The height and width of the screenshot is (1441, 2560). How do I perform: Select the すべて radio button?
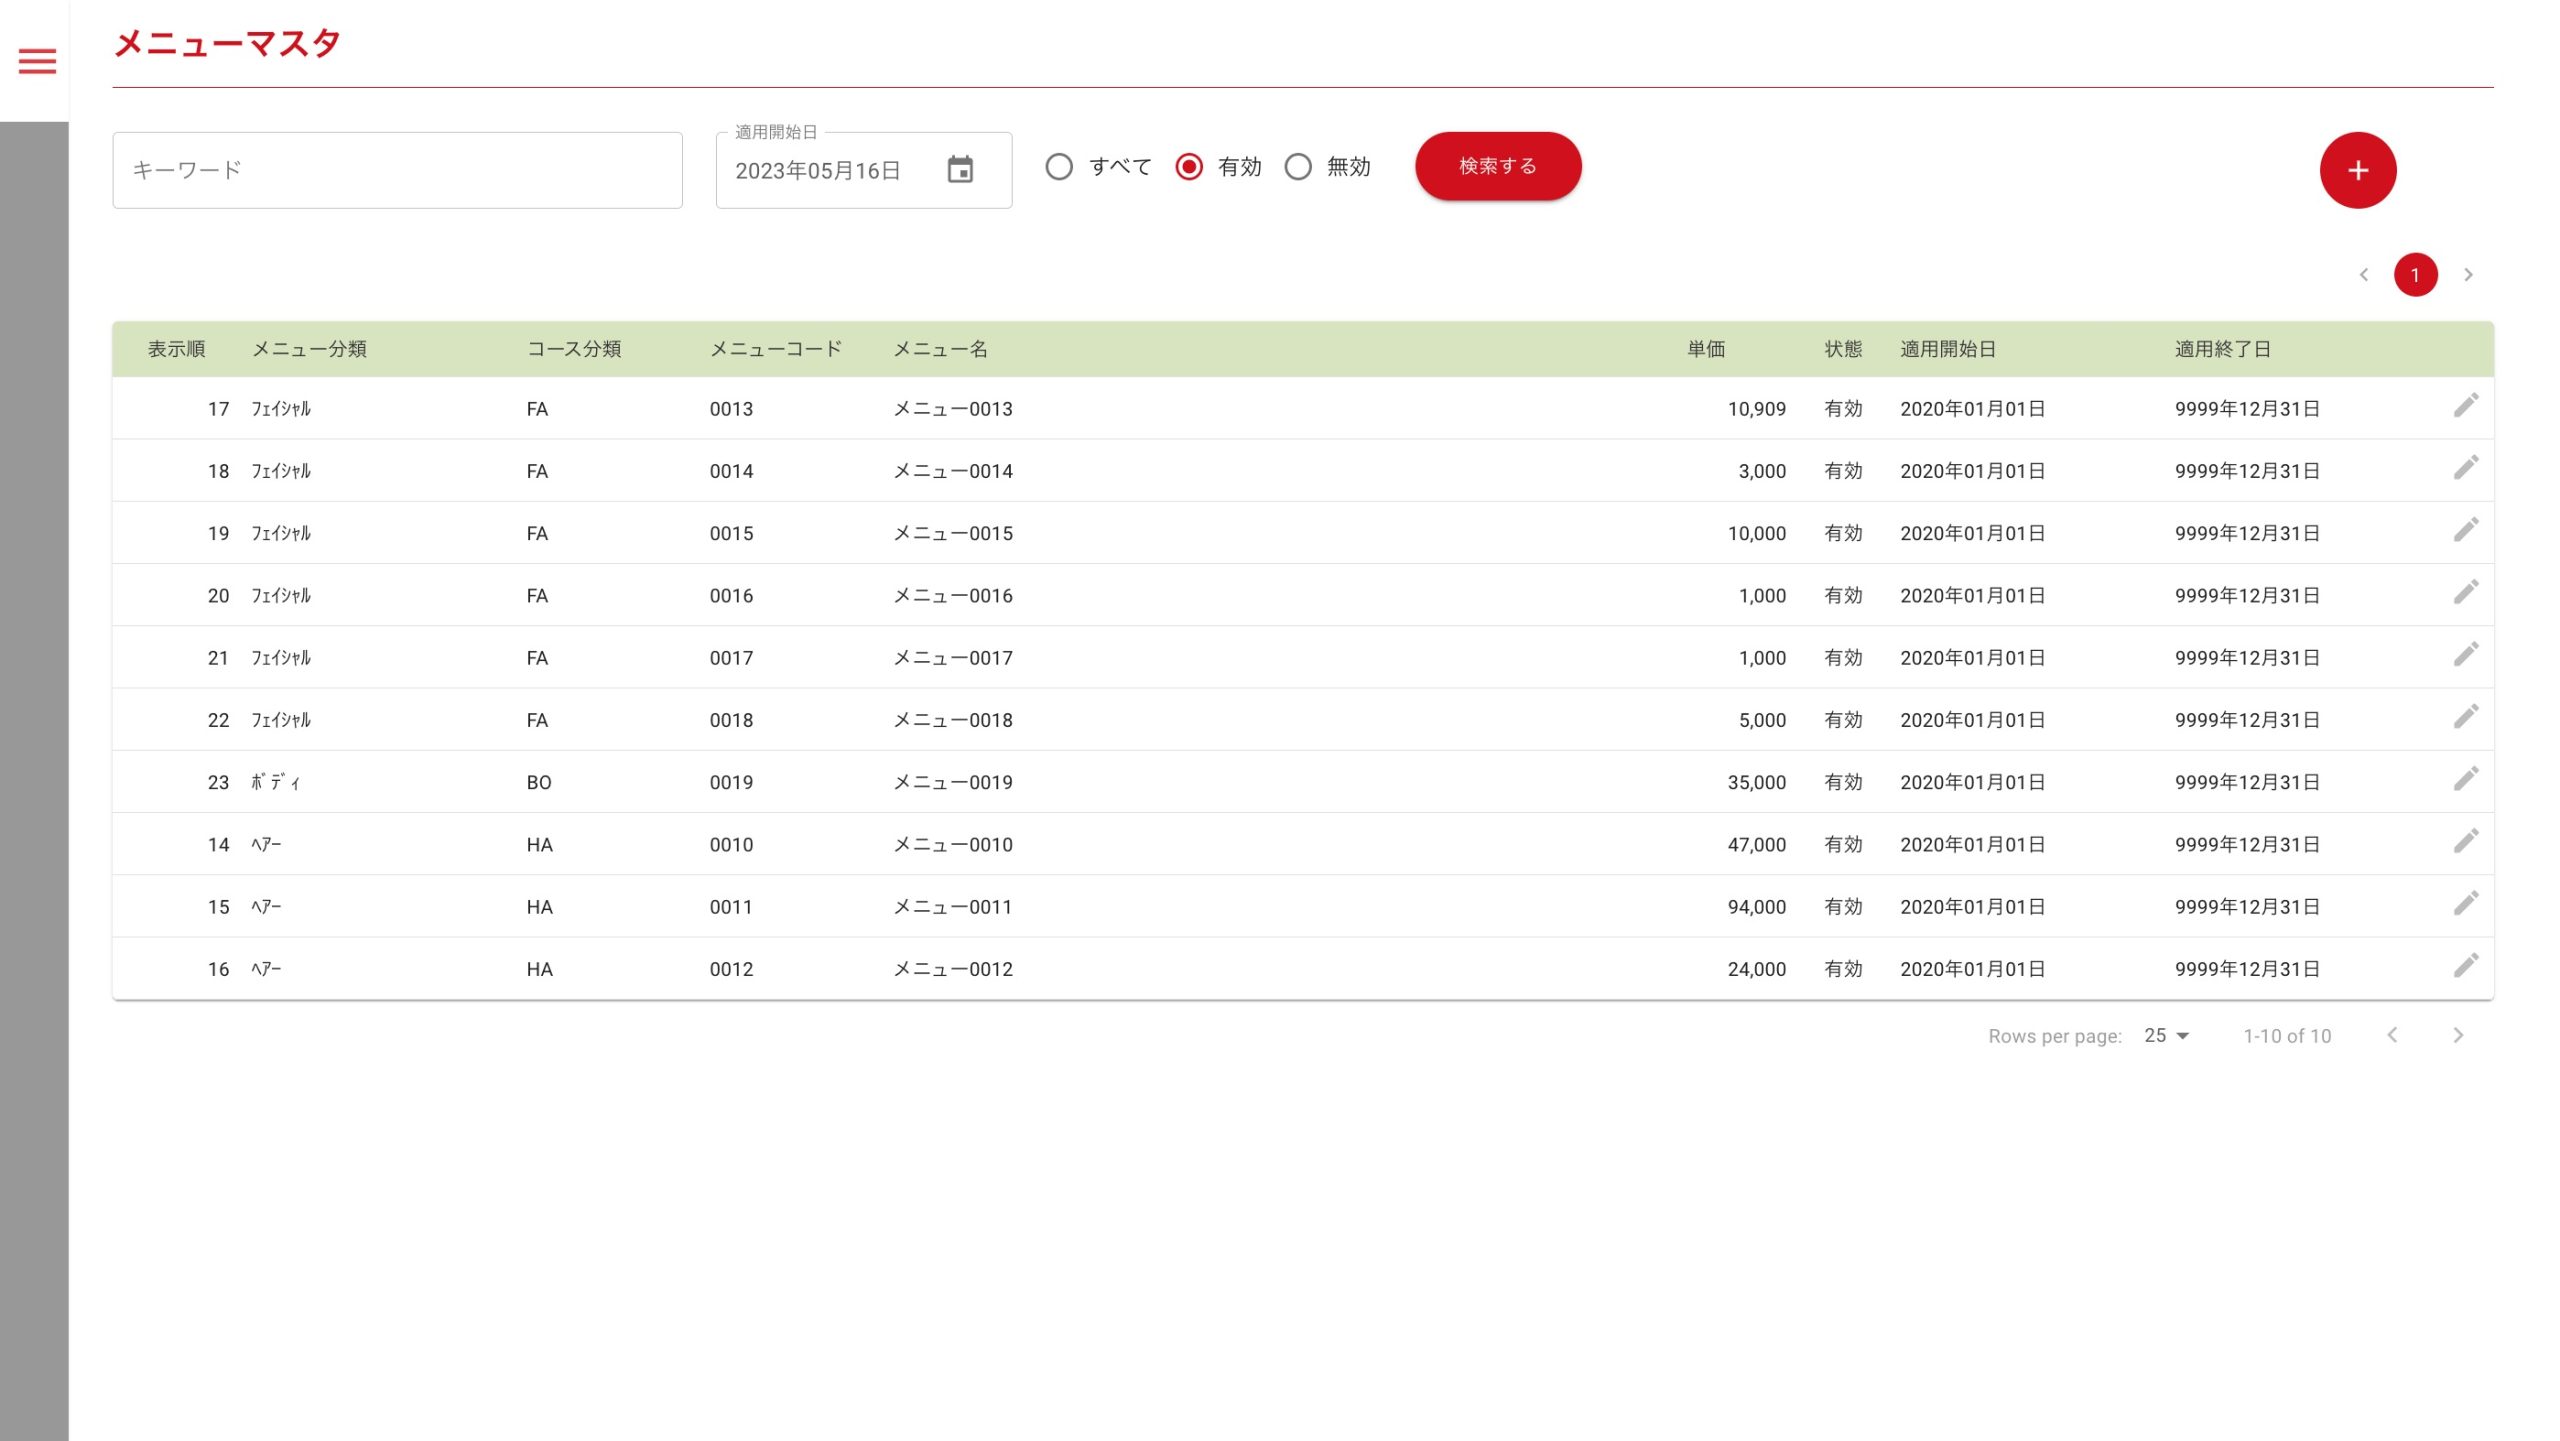1059,167
